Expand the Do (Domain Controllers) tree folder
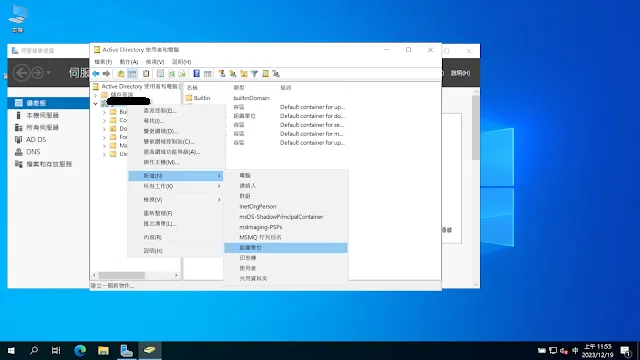This screenshot has width=640, height=360. click(x=104, y=129)
